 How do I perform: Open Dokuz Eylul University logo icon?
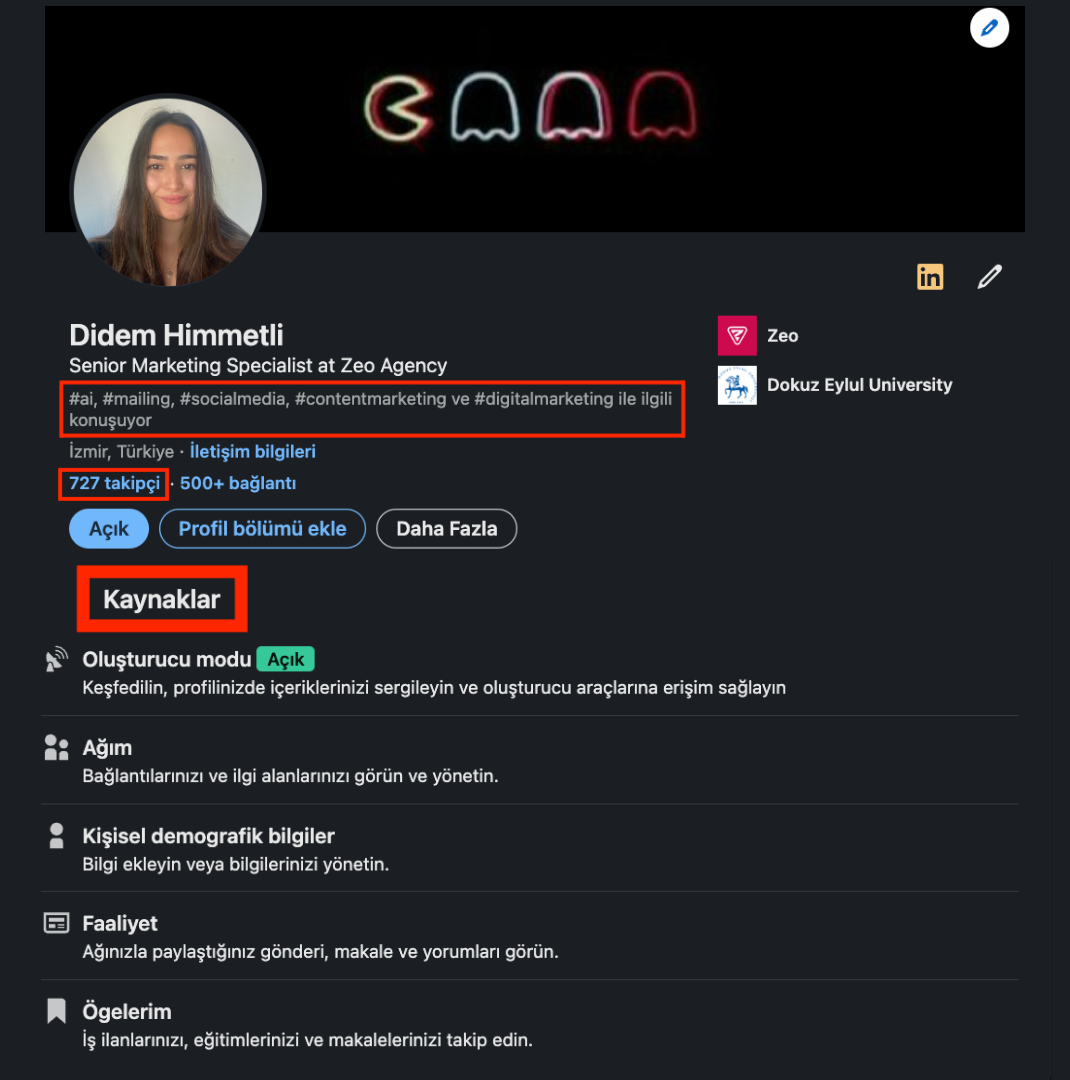(x=737, y=385)
